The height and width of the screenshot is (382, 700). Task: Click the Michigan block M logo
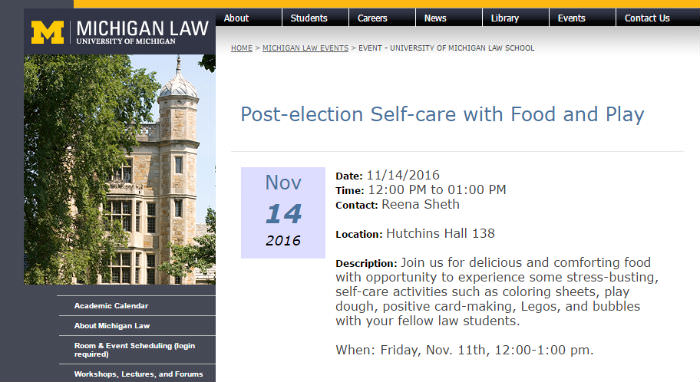(47, 33)
